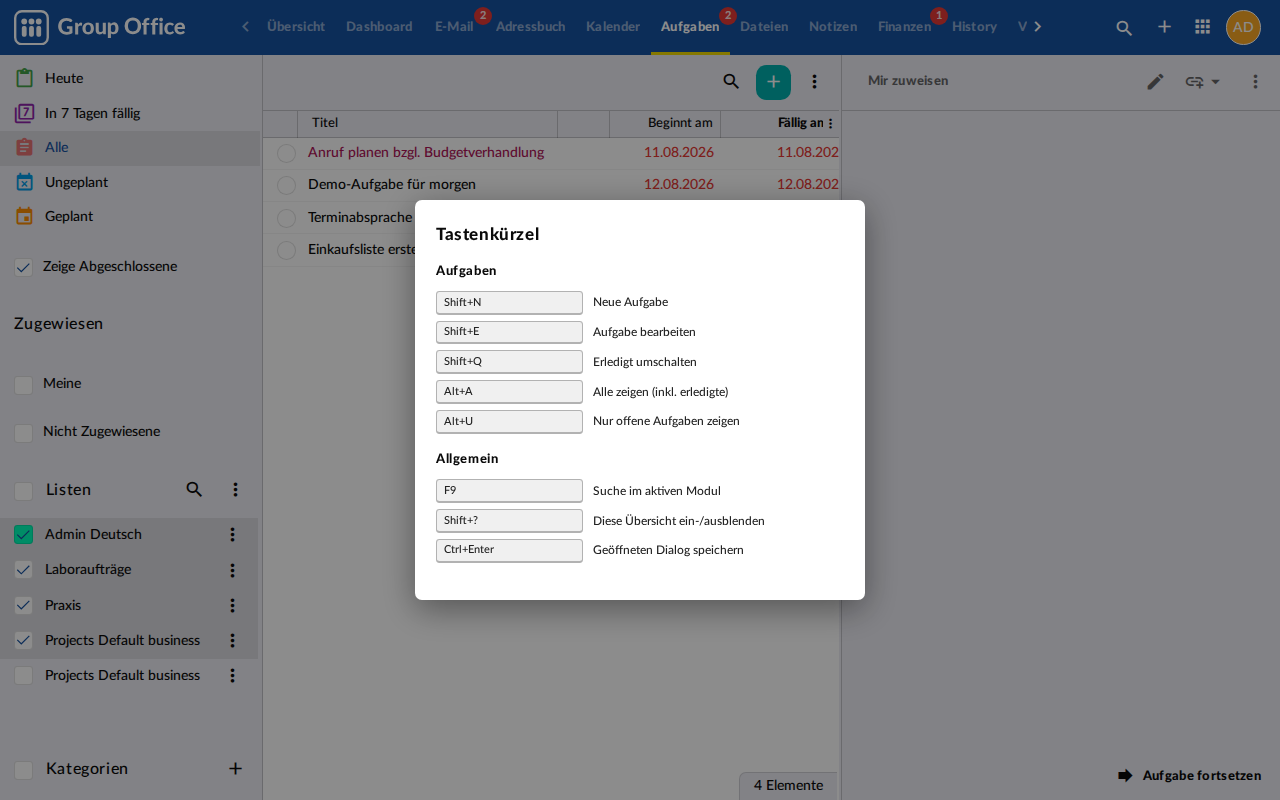Toggle the select-all Listen checkbox
This screenshot has width=1280, height=800.
point(24,490)
